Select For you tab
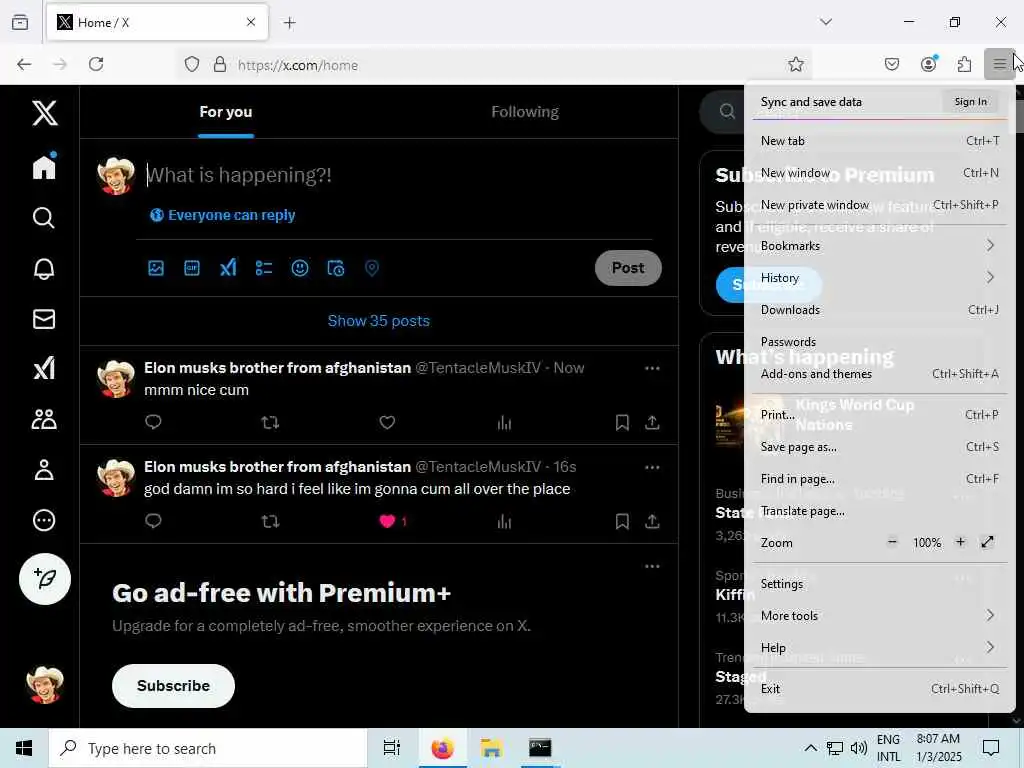 (x=226, y=112)
